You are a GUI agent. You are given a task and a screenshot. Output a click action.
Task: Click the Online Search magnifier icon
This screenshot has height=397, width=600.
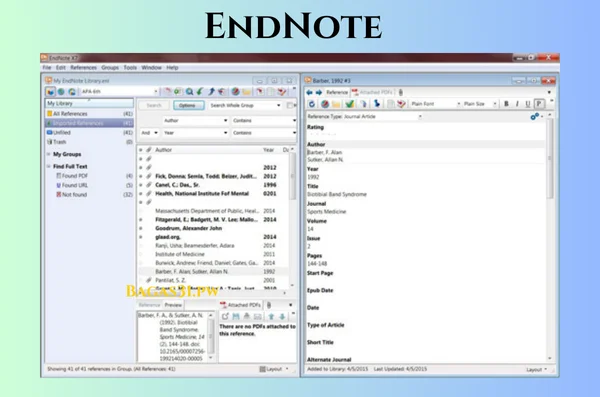[x=189, y=91]
